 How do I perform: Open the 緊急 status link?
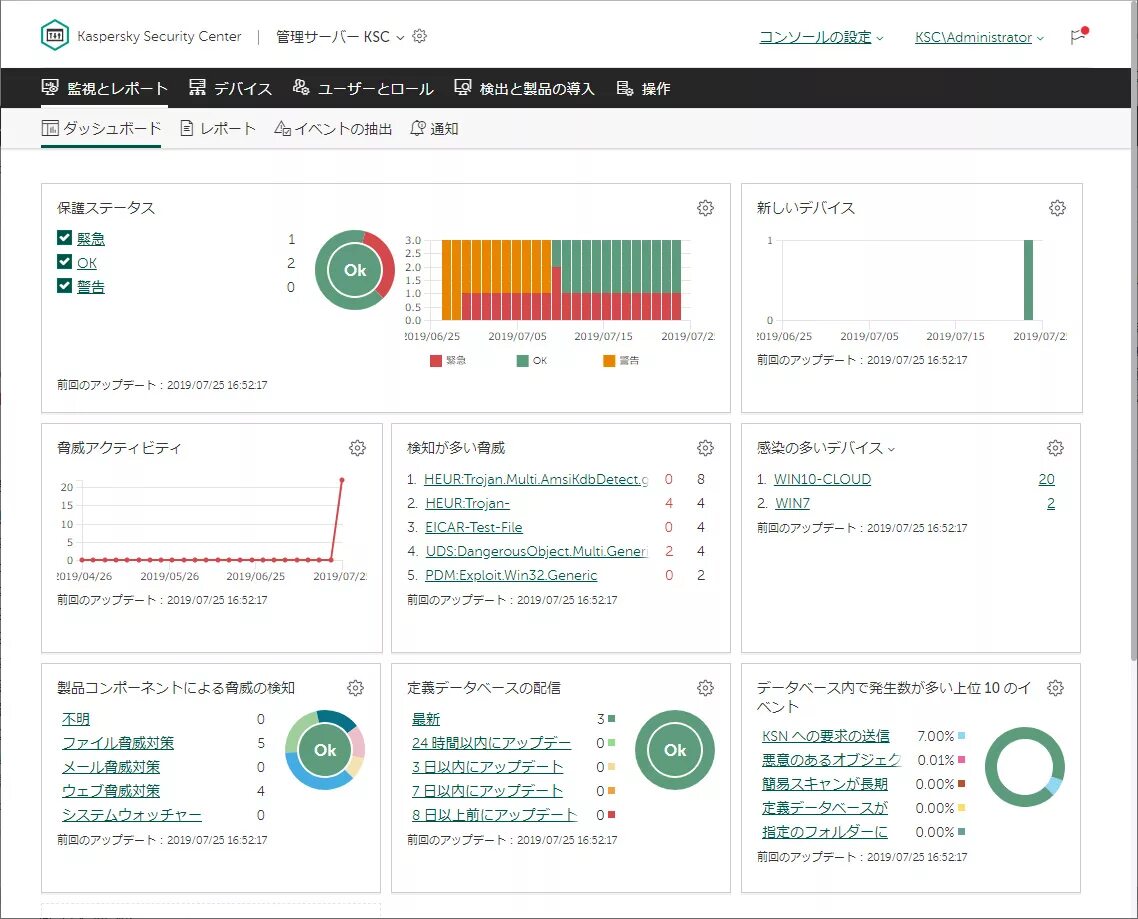91,239
